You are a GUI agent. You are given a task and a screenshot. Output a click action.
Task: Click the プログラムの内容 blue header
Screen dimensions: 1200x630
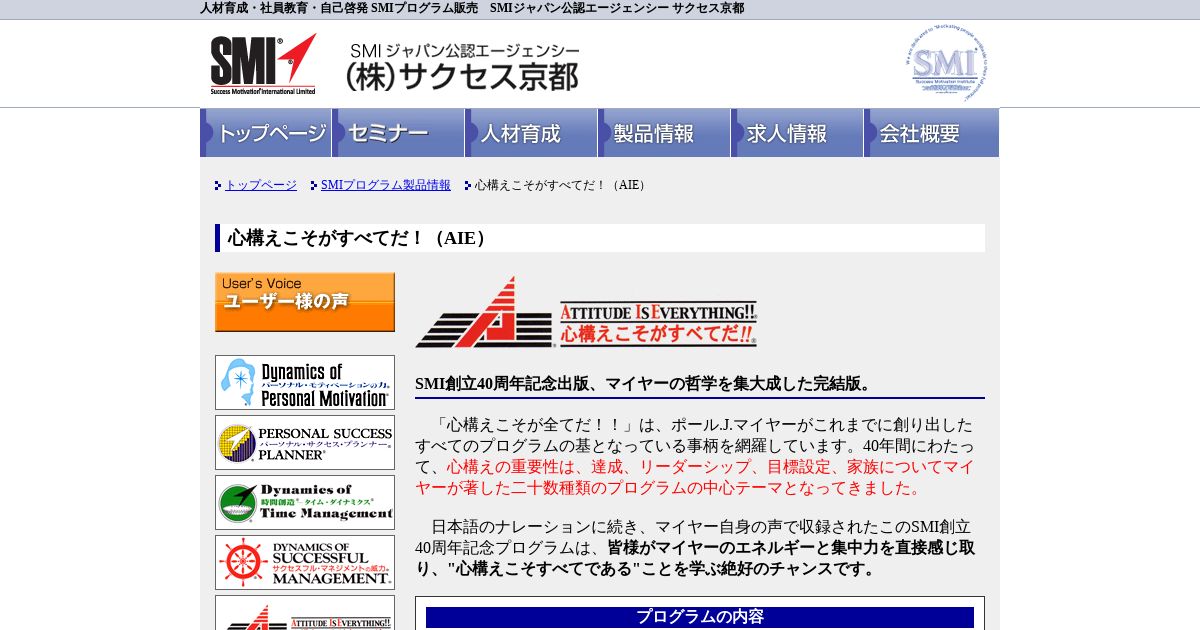coord(700,617)
